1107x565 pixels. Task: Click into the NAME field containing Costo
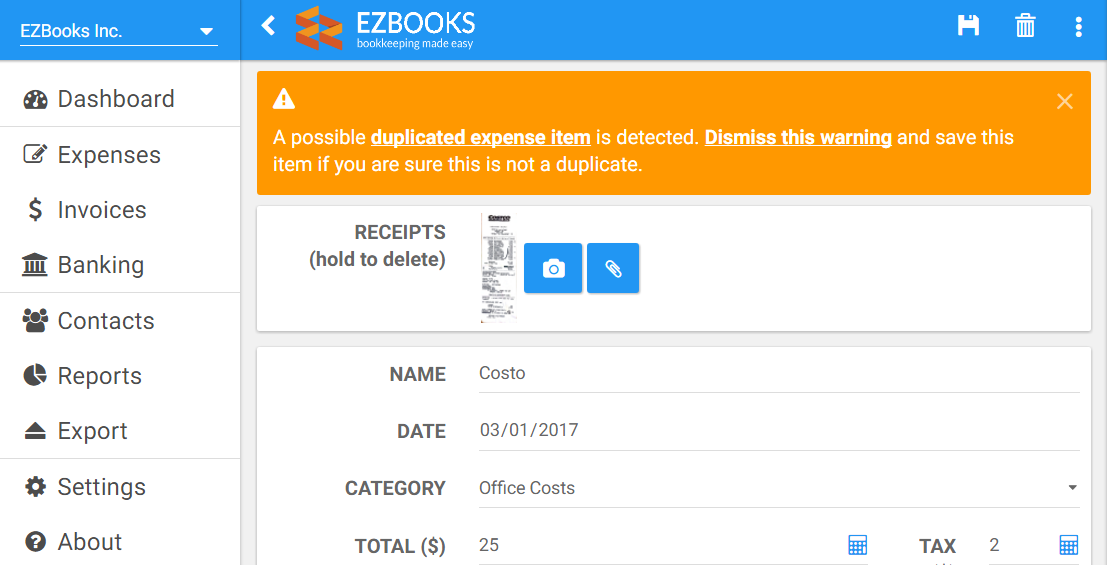click(x=779, y=373)
